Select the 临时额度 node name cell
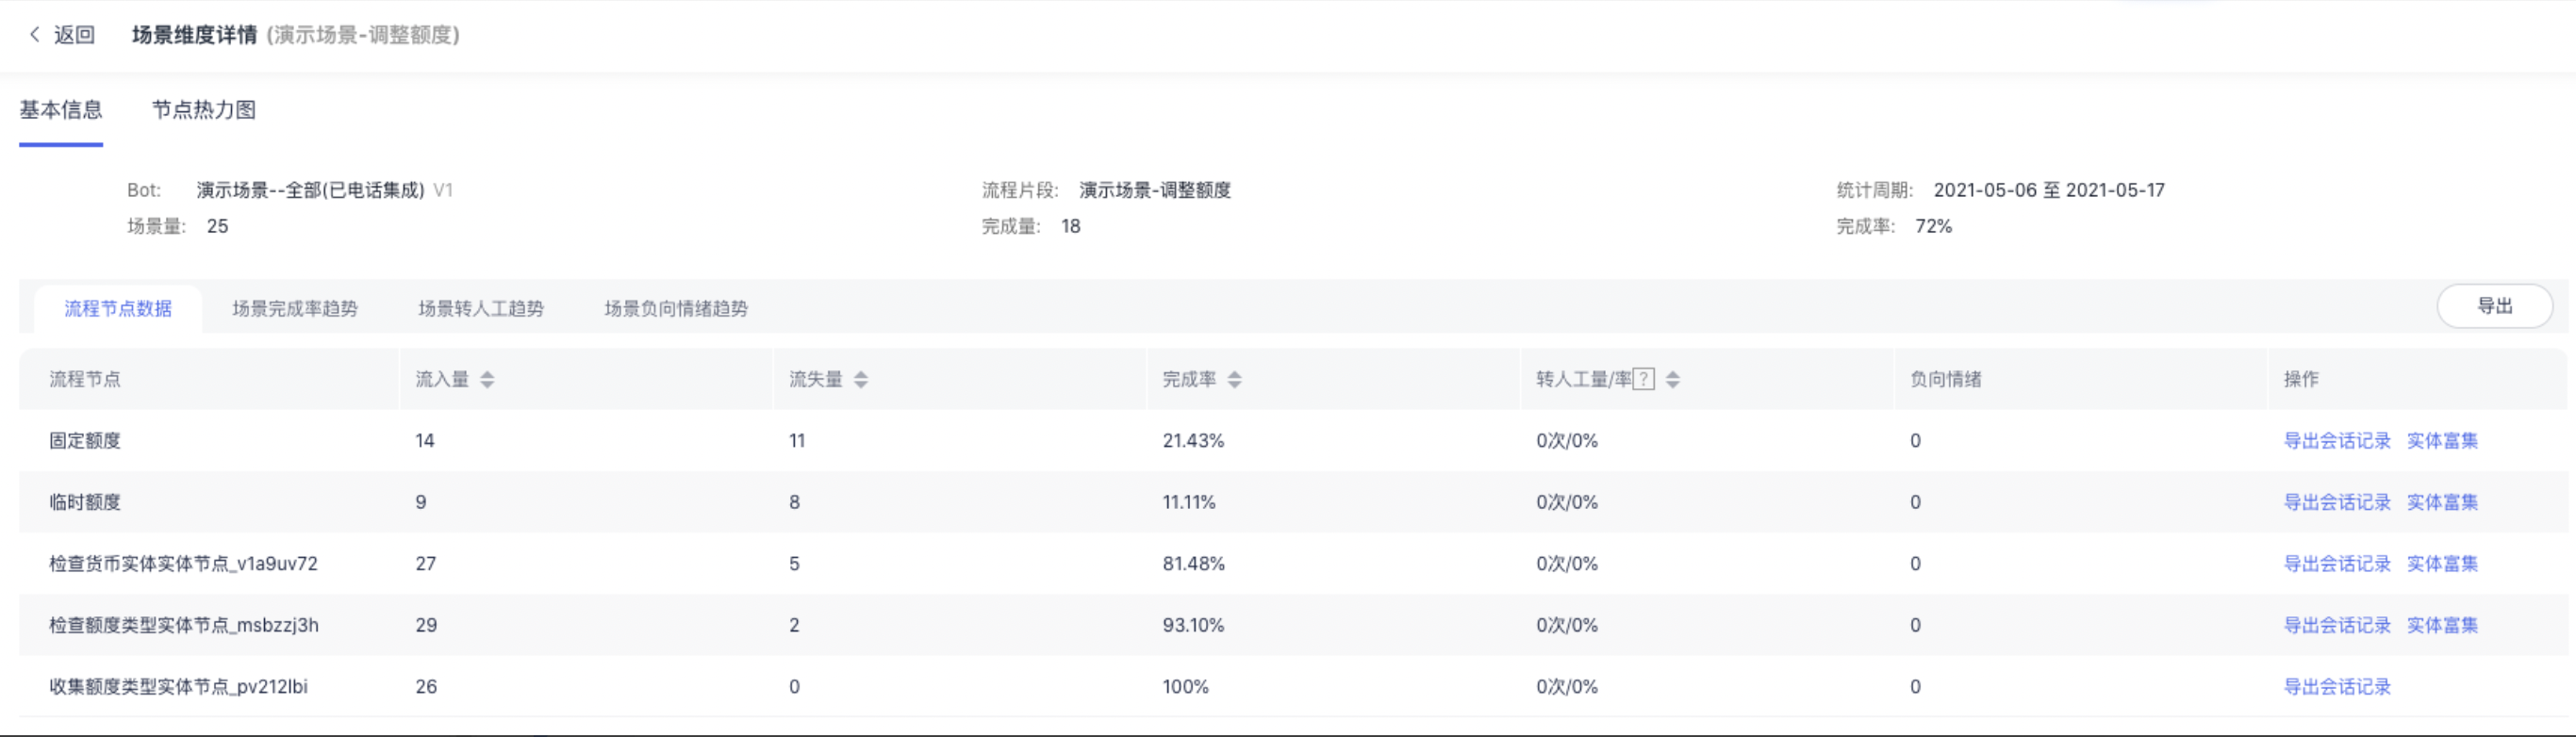 [x=85, y=503]
